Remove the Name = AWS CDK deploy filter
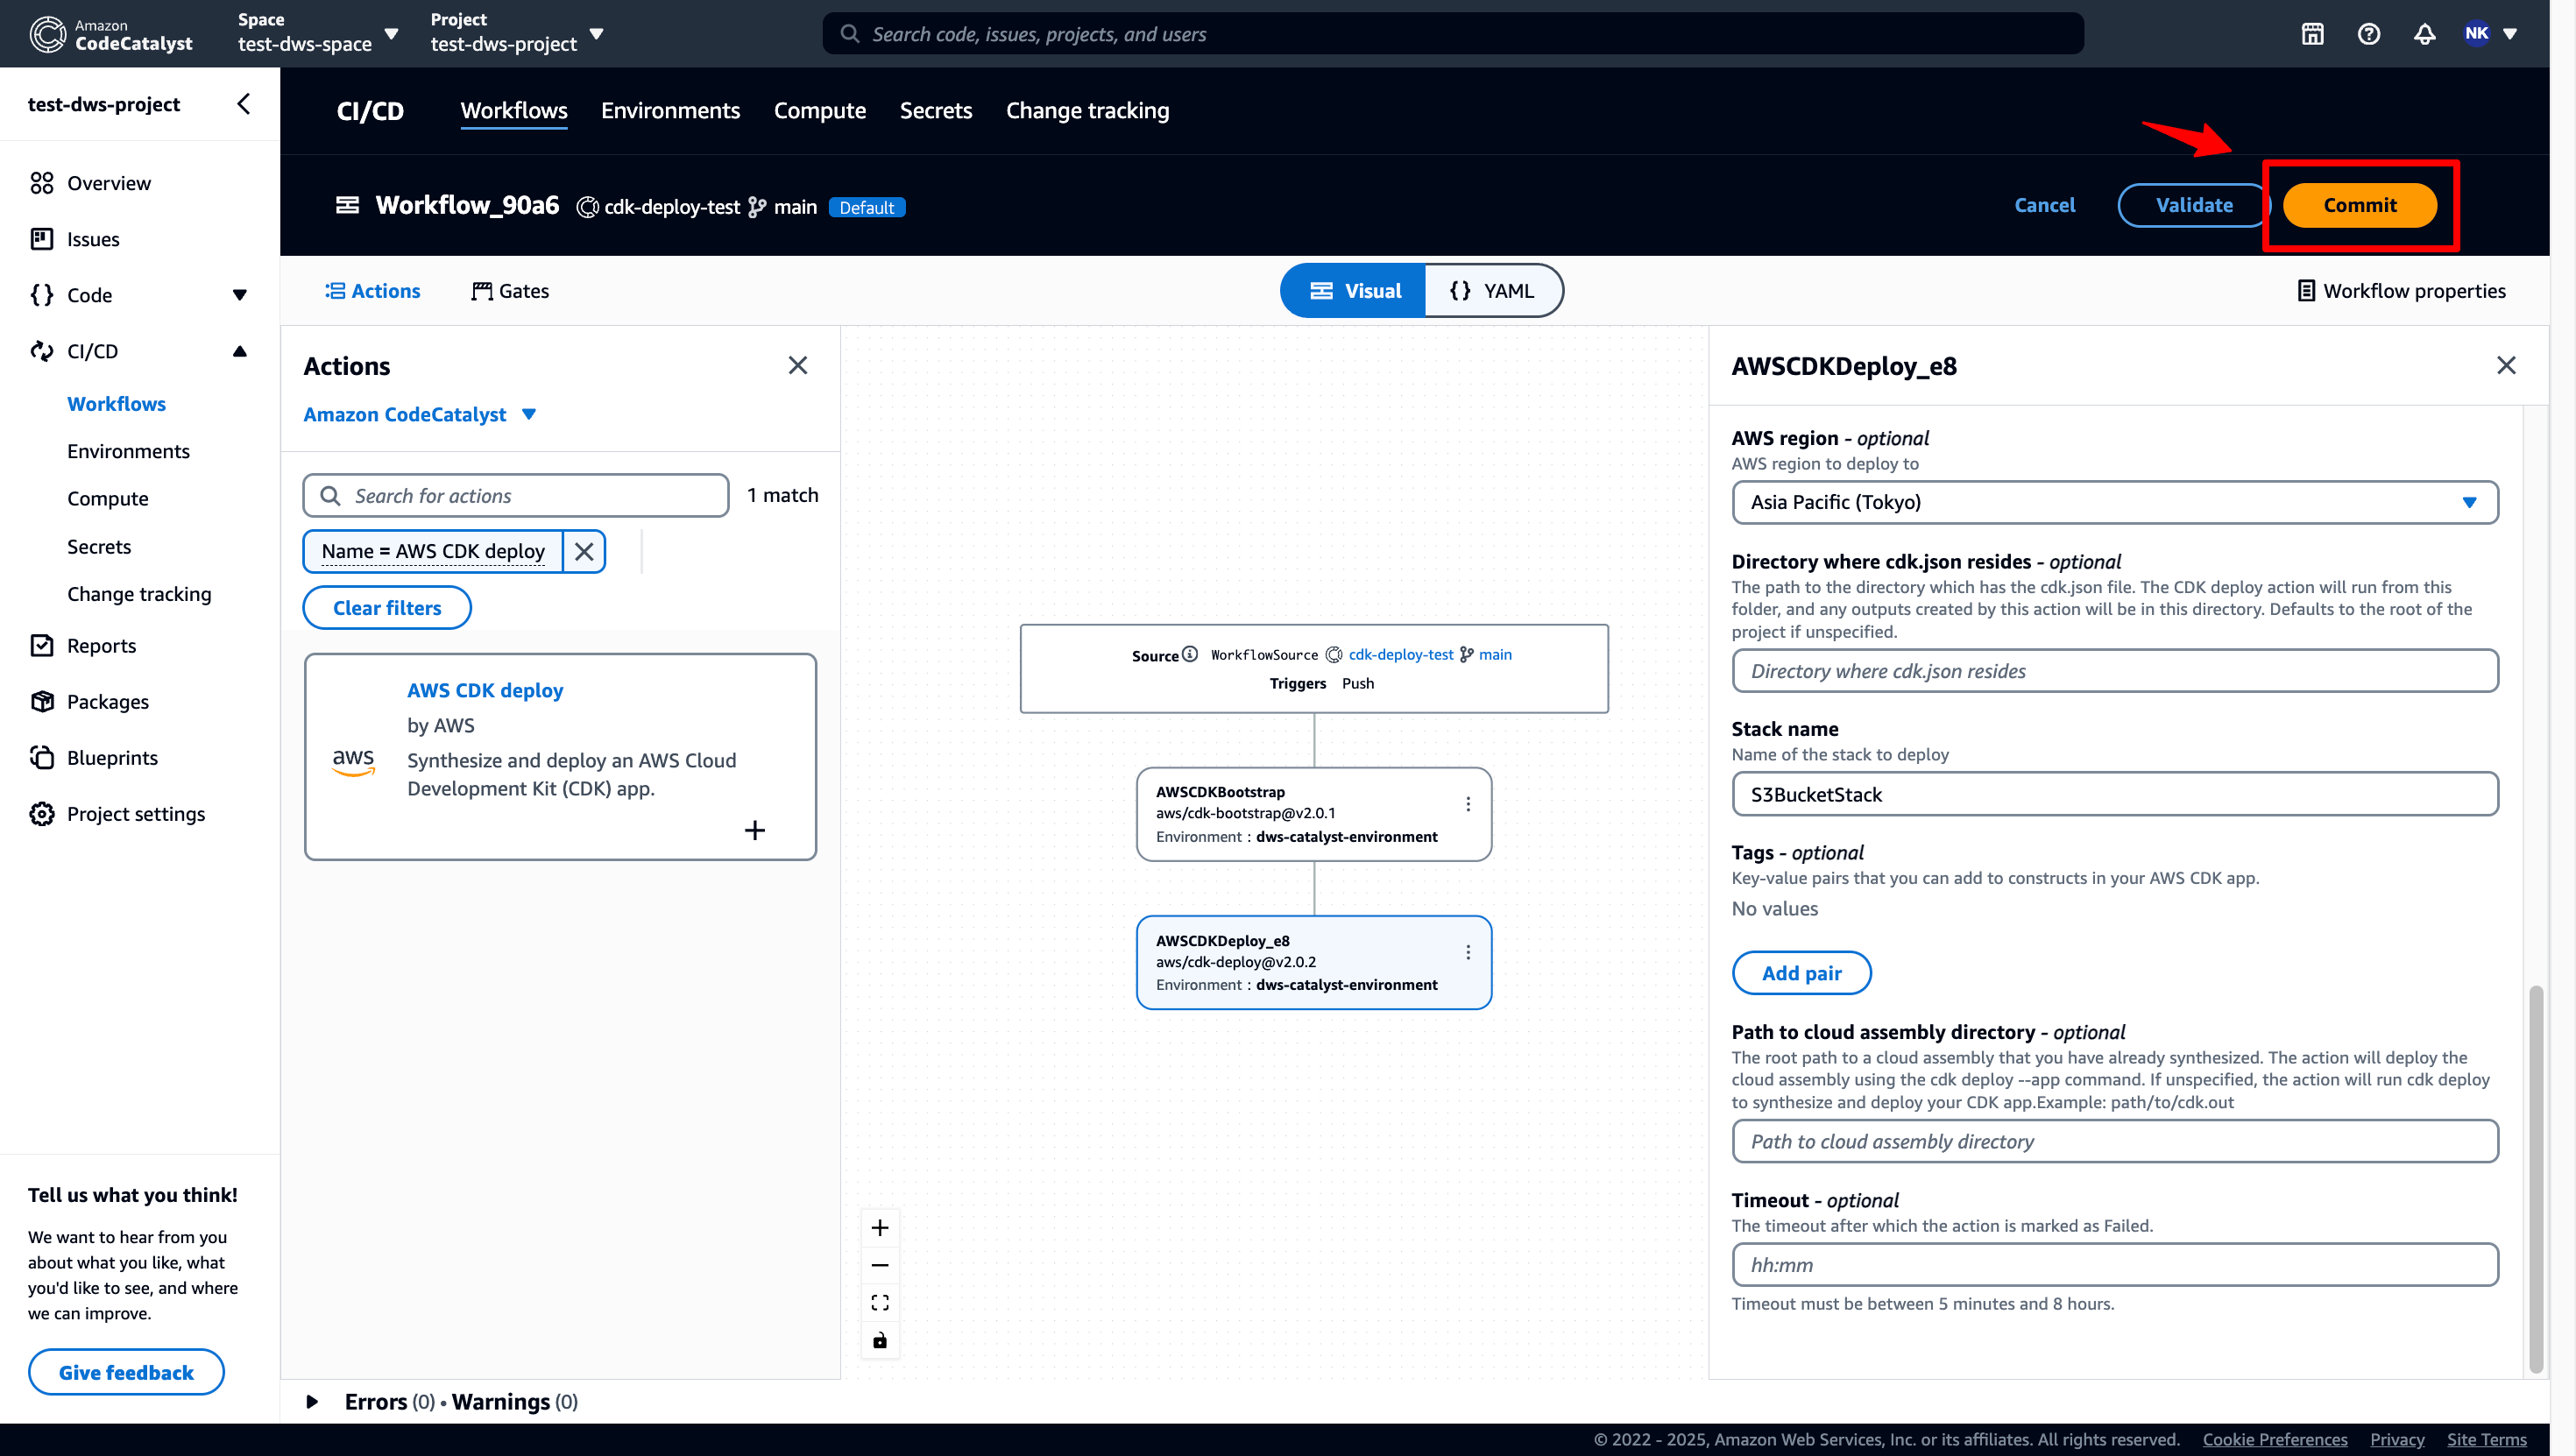The height and width of the screenshot is (1456, 2576). point(584,551)
